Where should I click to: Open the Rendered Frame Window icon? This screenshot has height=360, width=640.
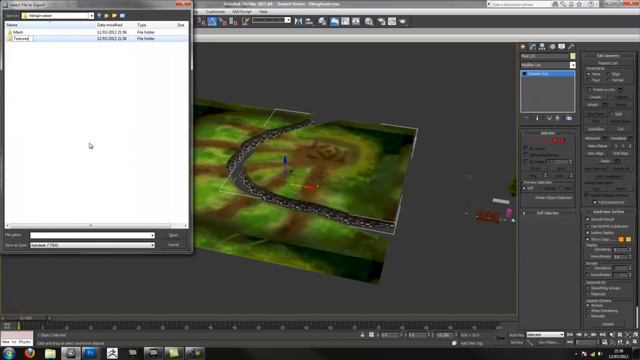(392, 21)
